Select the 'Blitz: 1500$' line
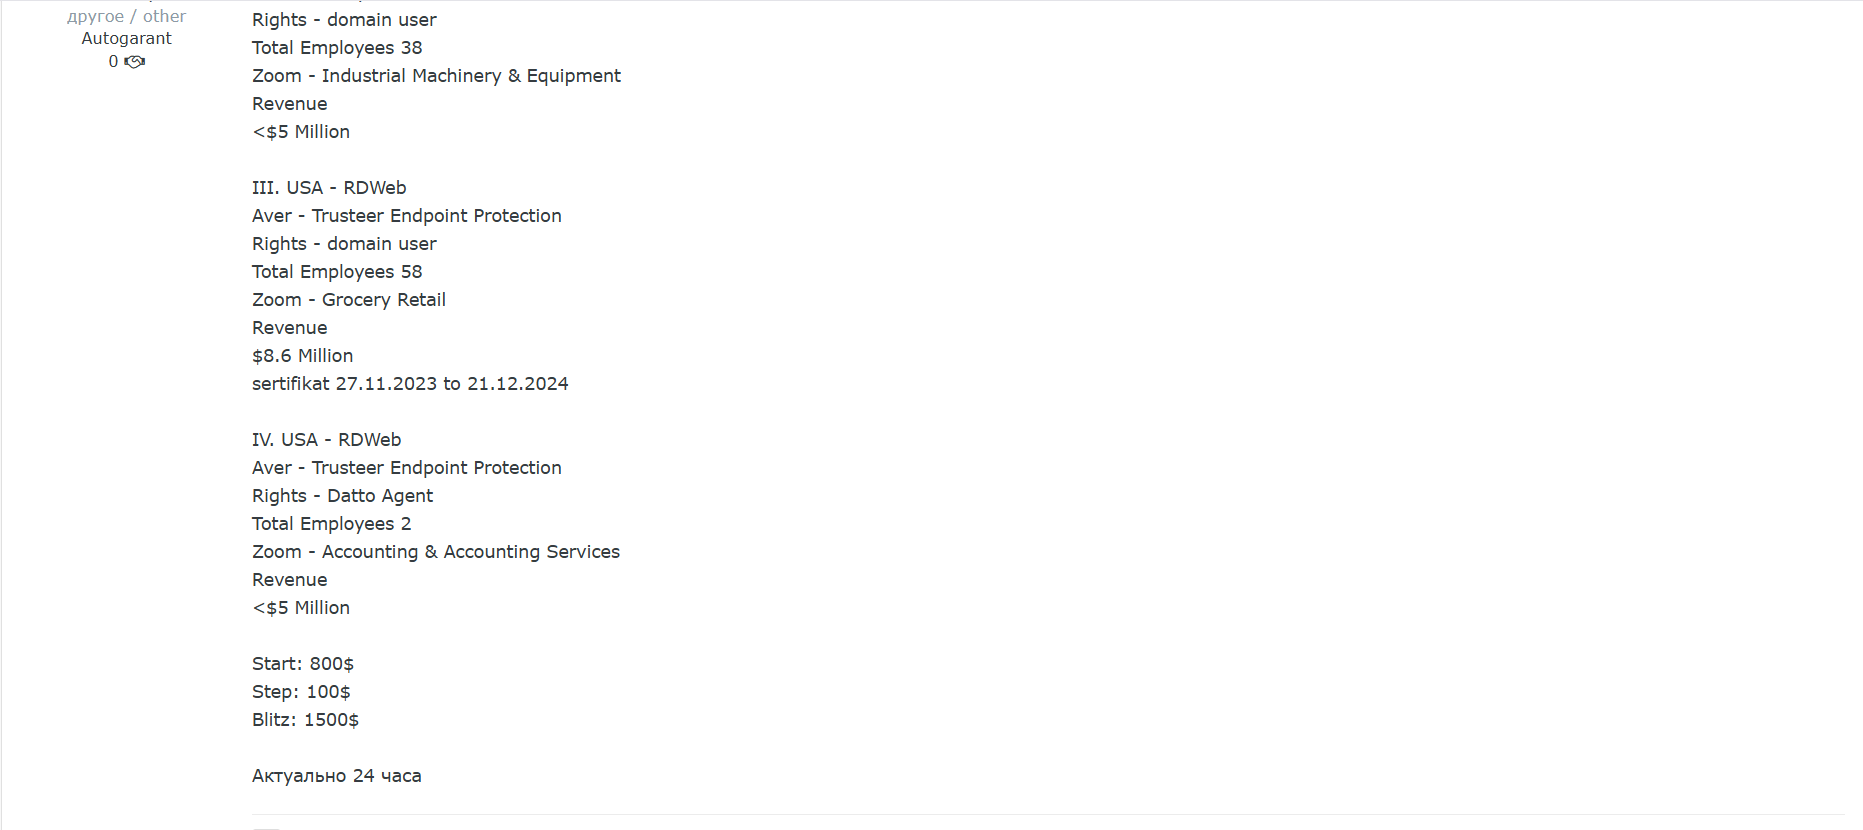The image size is (1863, 830). click(305, 720)
